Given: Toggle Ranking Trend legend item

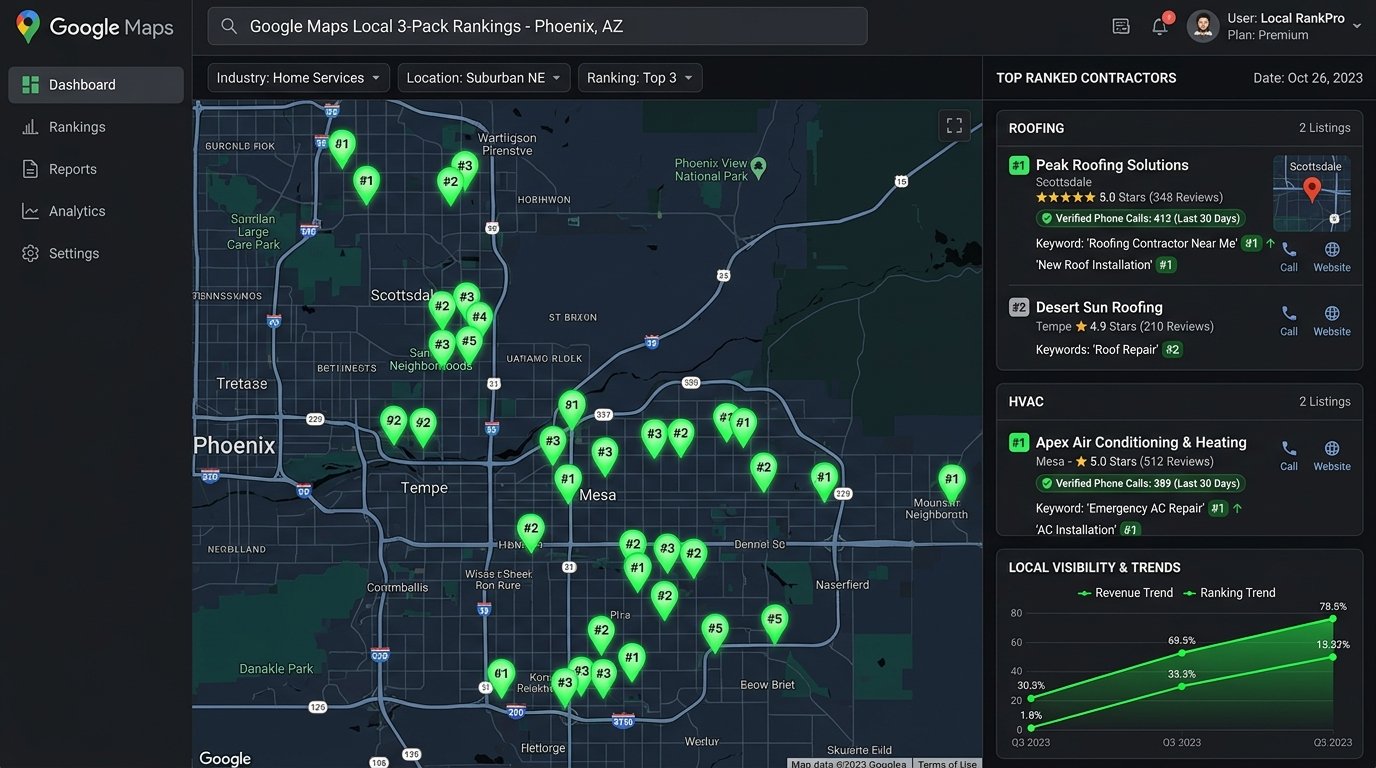Looking at the screenshot, I should click(x=1229, y=593).
